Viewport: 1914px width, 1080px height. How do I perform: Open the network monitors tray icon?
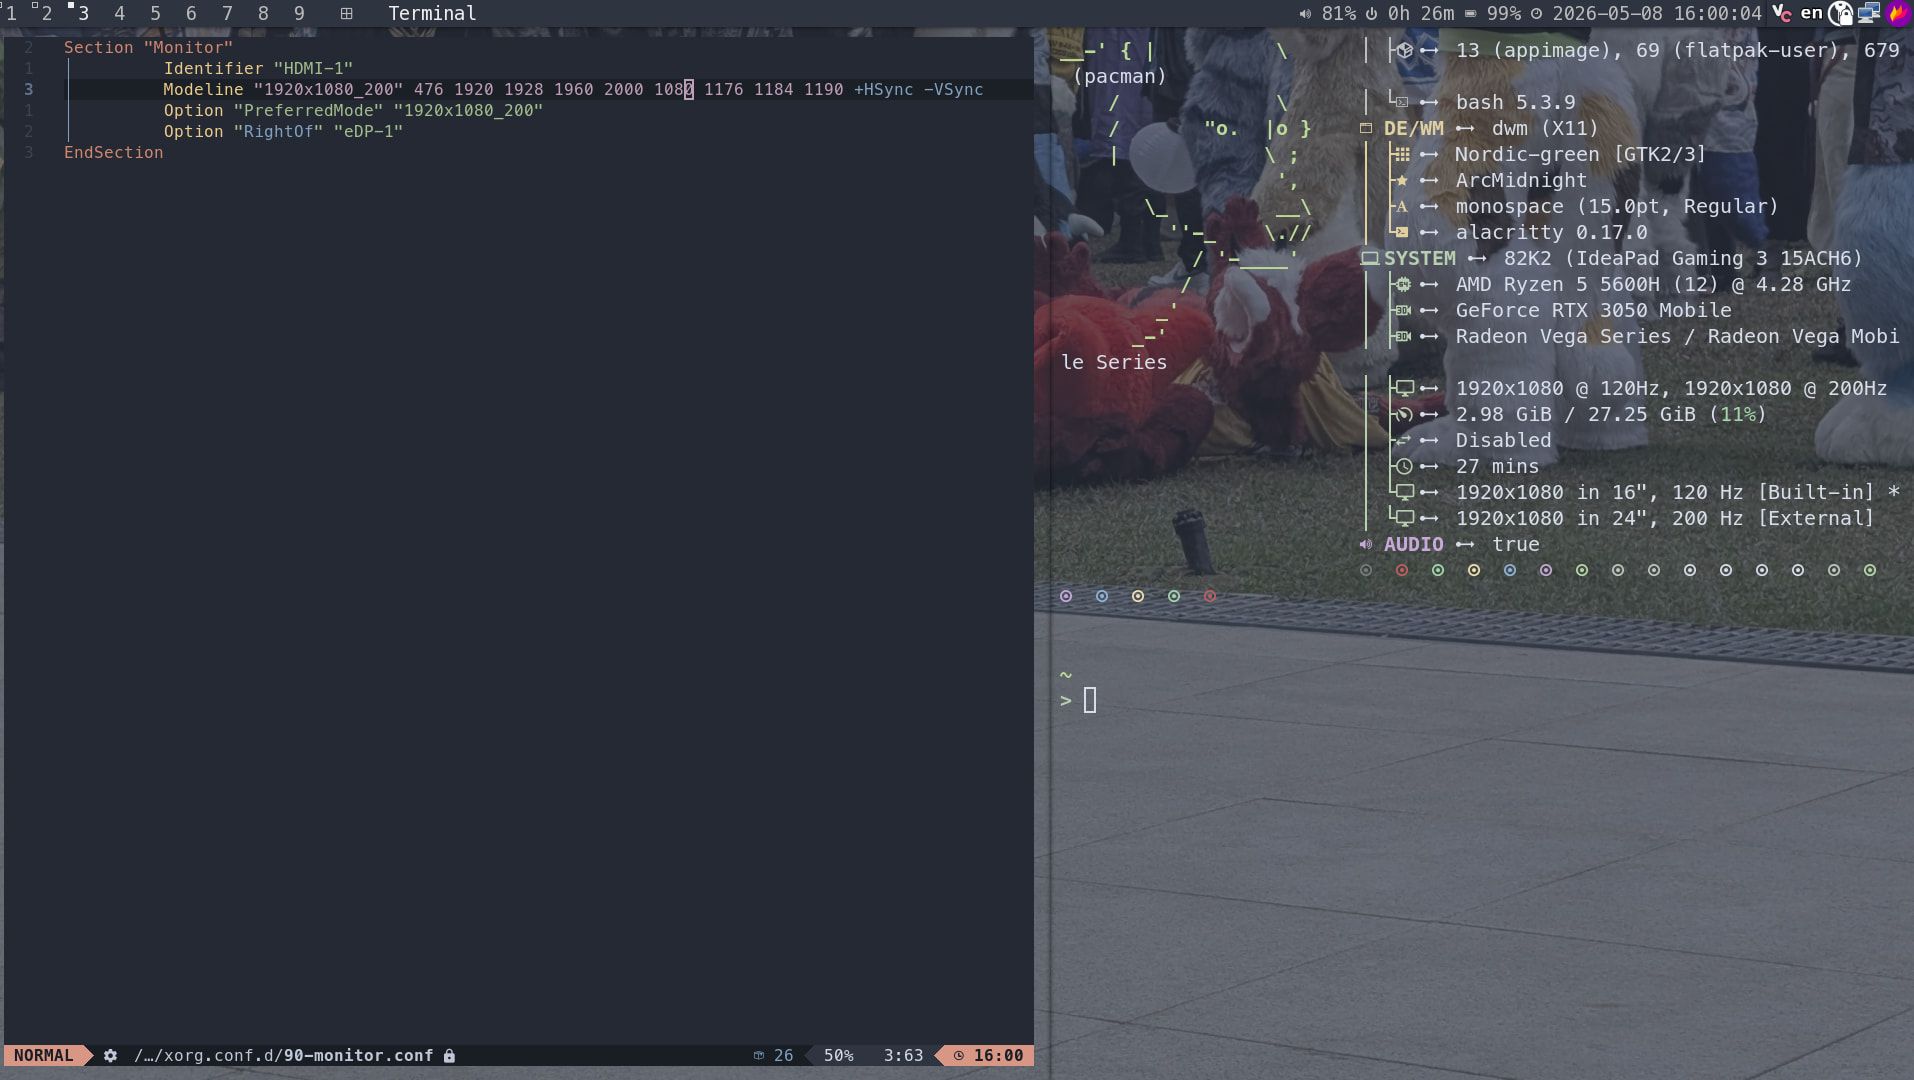1869,13
